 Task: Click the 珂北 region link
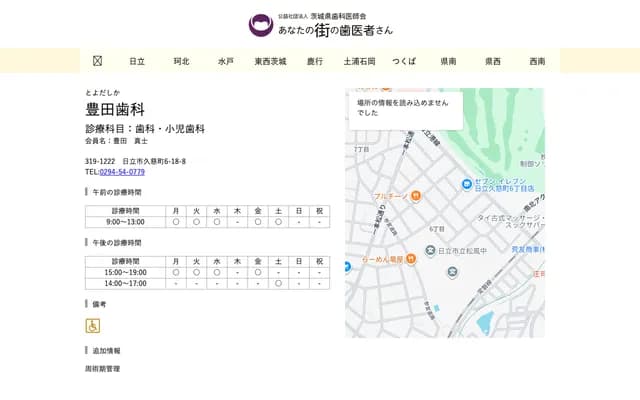(181, 61)
